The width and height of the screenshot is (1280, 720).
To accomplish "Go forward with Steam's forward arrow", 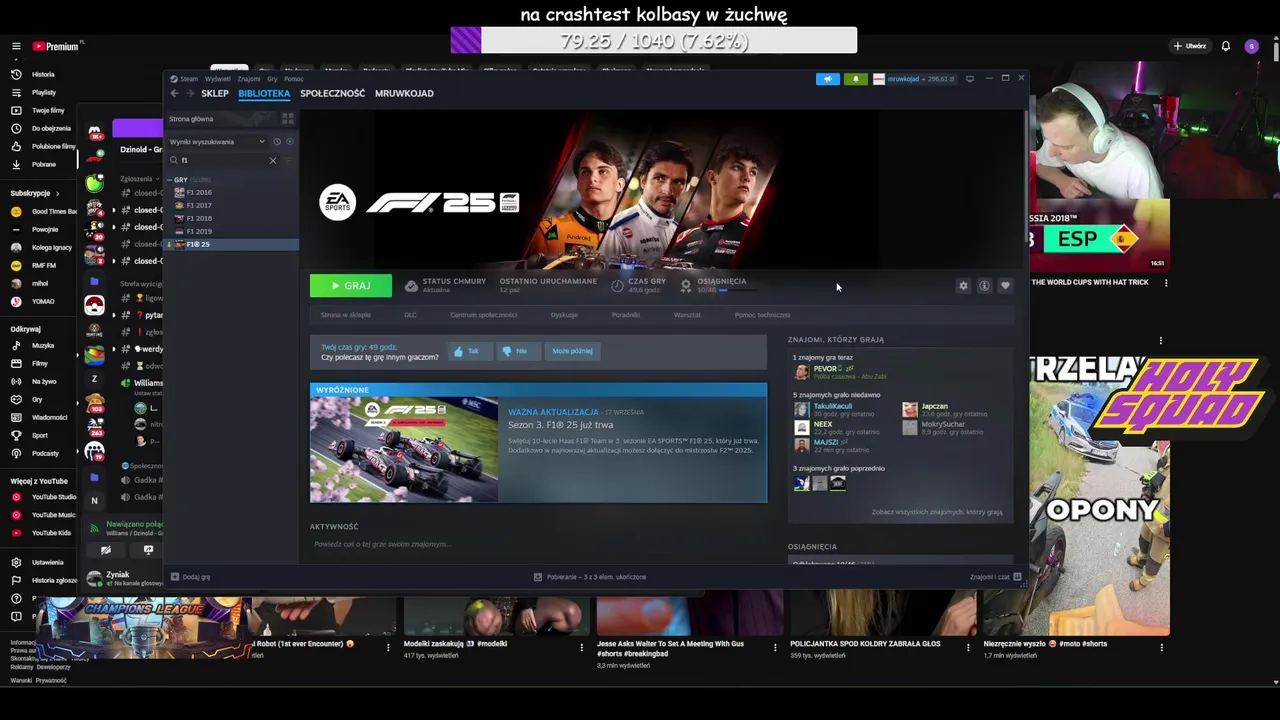I will point(189,93).
